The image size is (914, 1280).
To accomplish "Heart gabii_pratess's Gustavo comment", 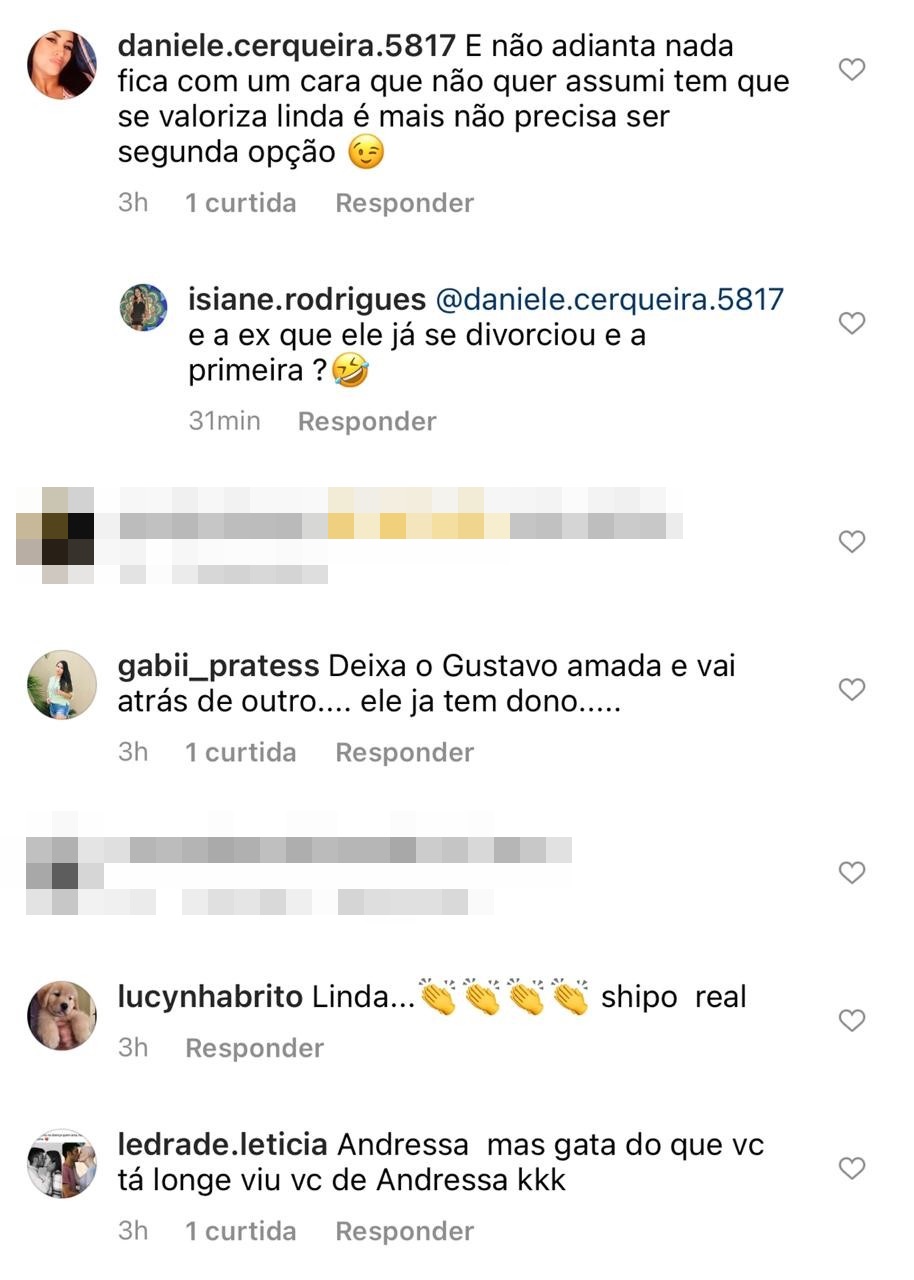I will coord(851,689).
